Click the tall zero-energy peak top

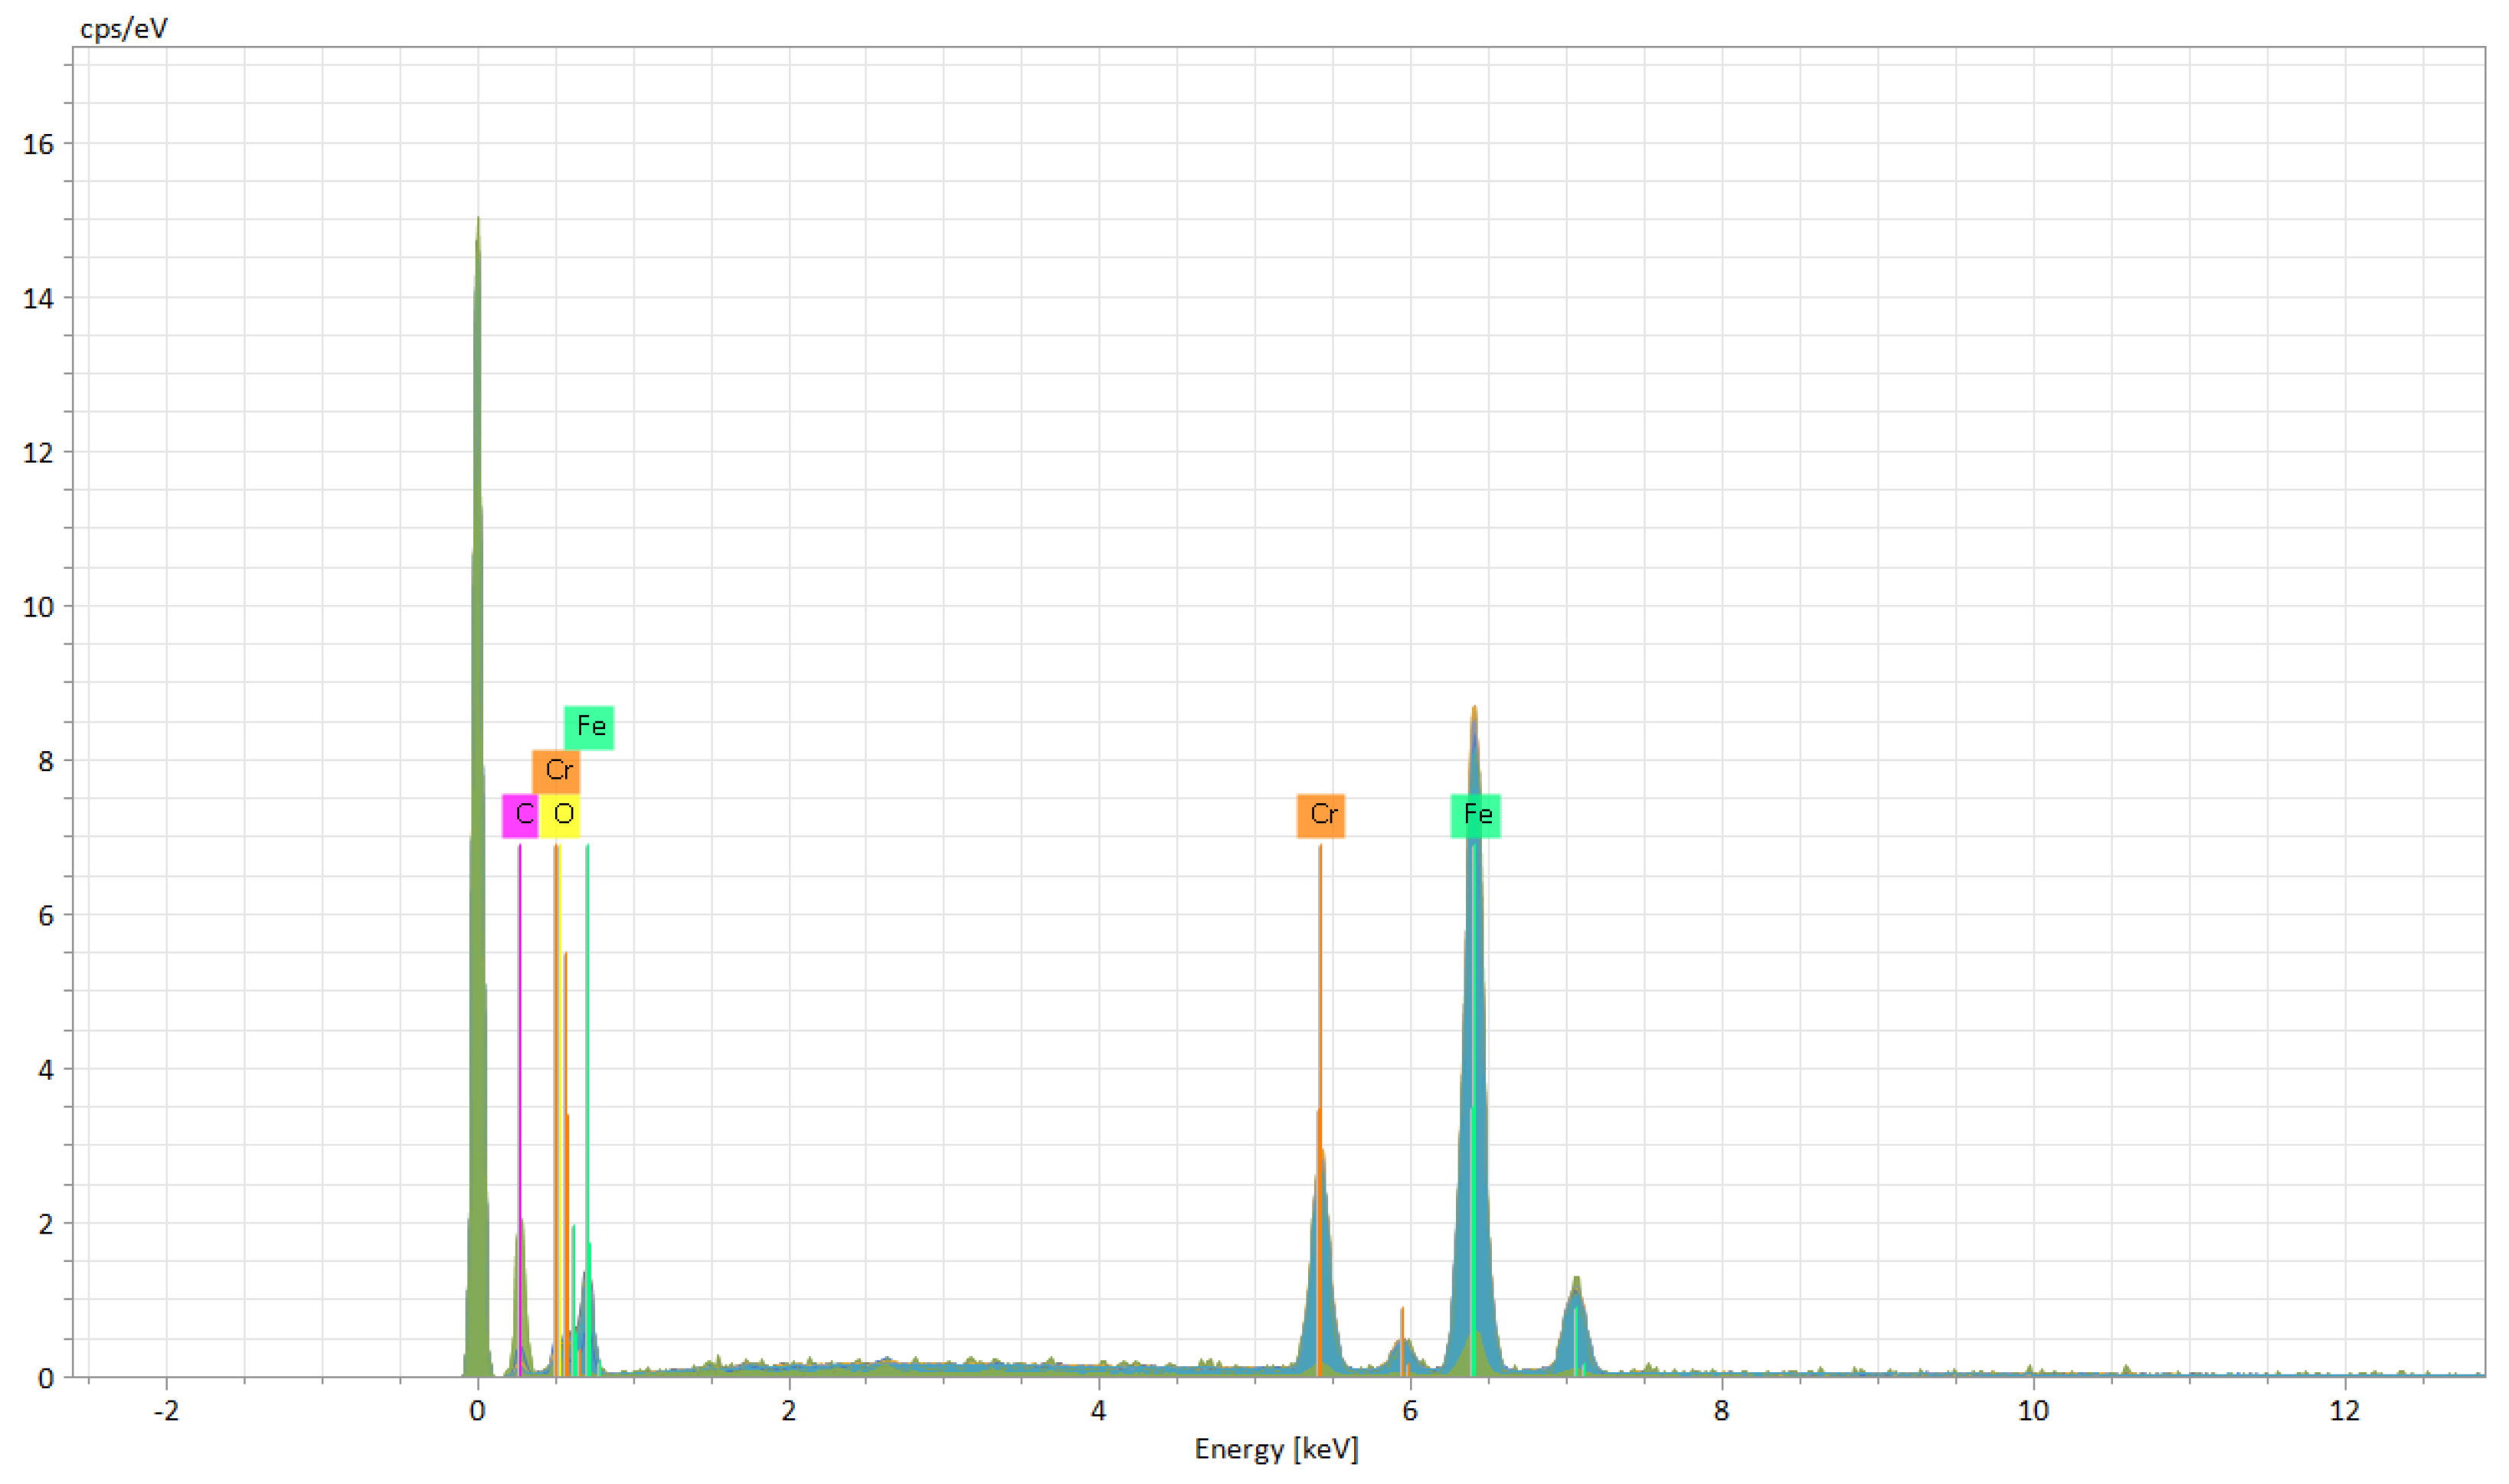tap(478, 225)
